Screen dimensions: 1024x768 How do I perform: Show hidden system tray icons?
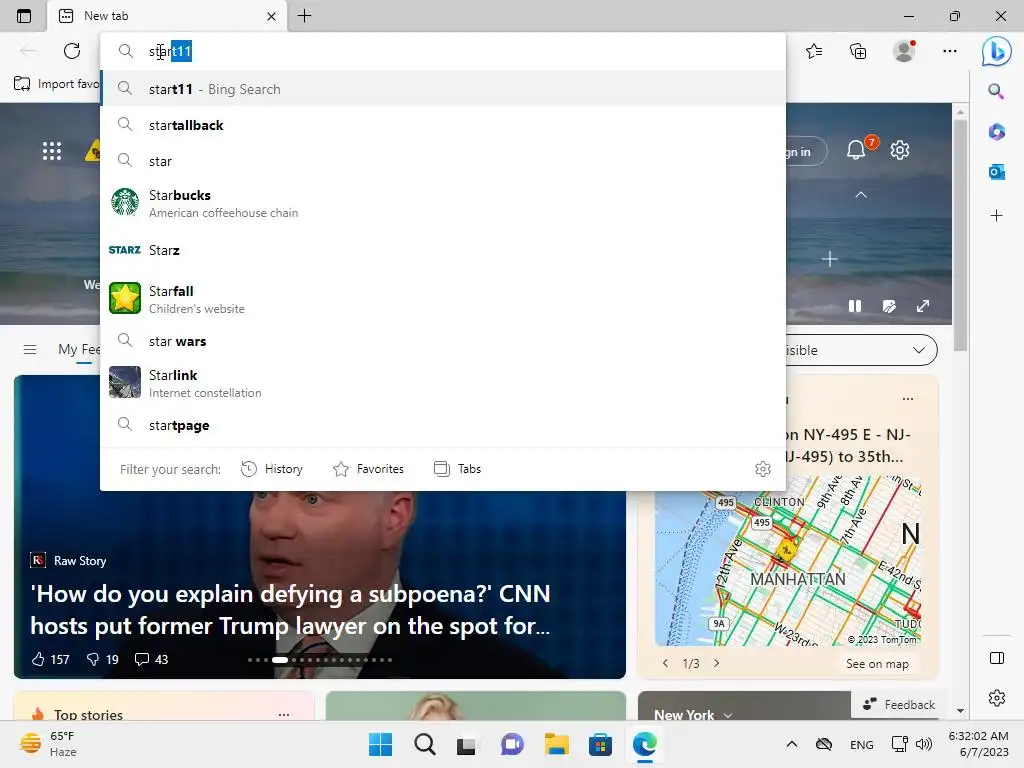(x=792, y=744)
